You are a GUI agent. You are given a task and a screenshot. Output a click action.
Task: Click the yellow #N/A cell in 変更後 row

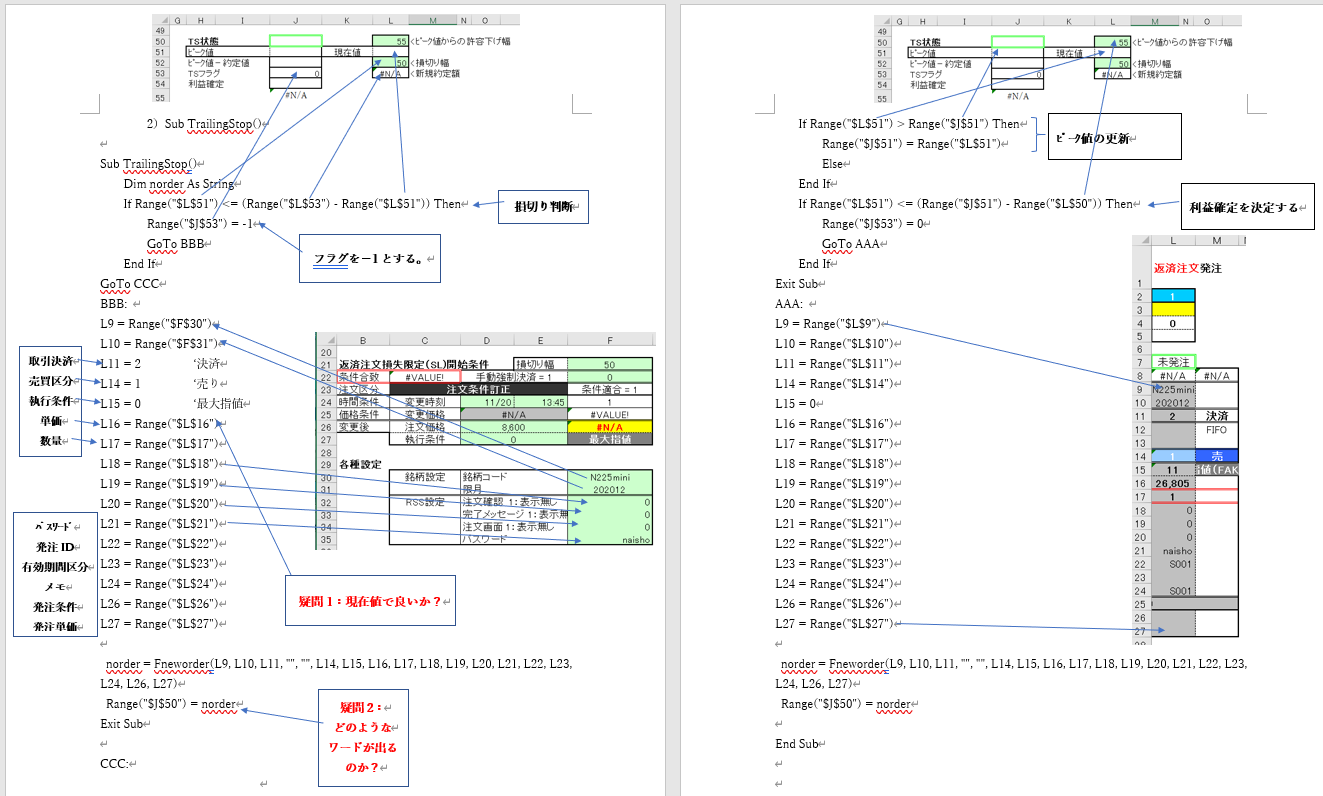point(609,425)
